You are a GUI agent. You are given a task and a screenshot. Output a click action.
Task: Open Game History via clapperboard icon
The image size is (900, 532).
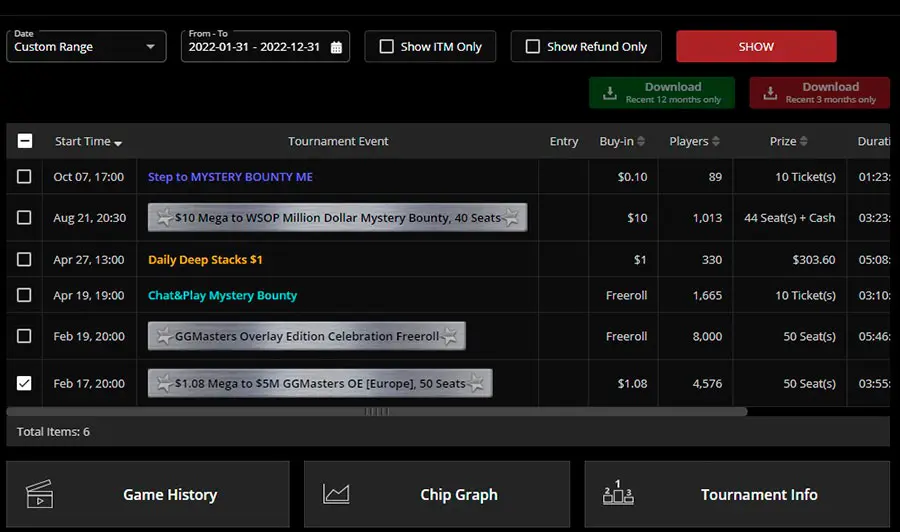pos(40,494)
